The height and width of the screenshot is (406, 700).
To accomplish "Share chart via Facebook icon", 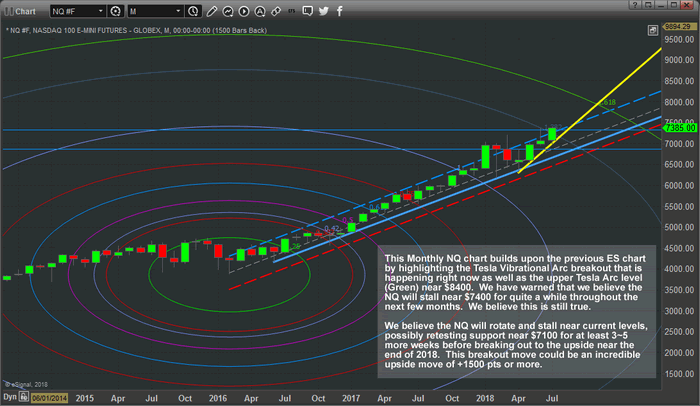I will point(340,11).
